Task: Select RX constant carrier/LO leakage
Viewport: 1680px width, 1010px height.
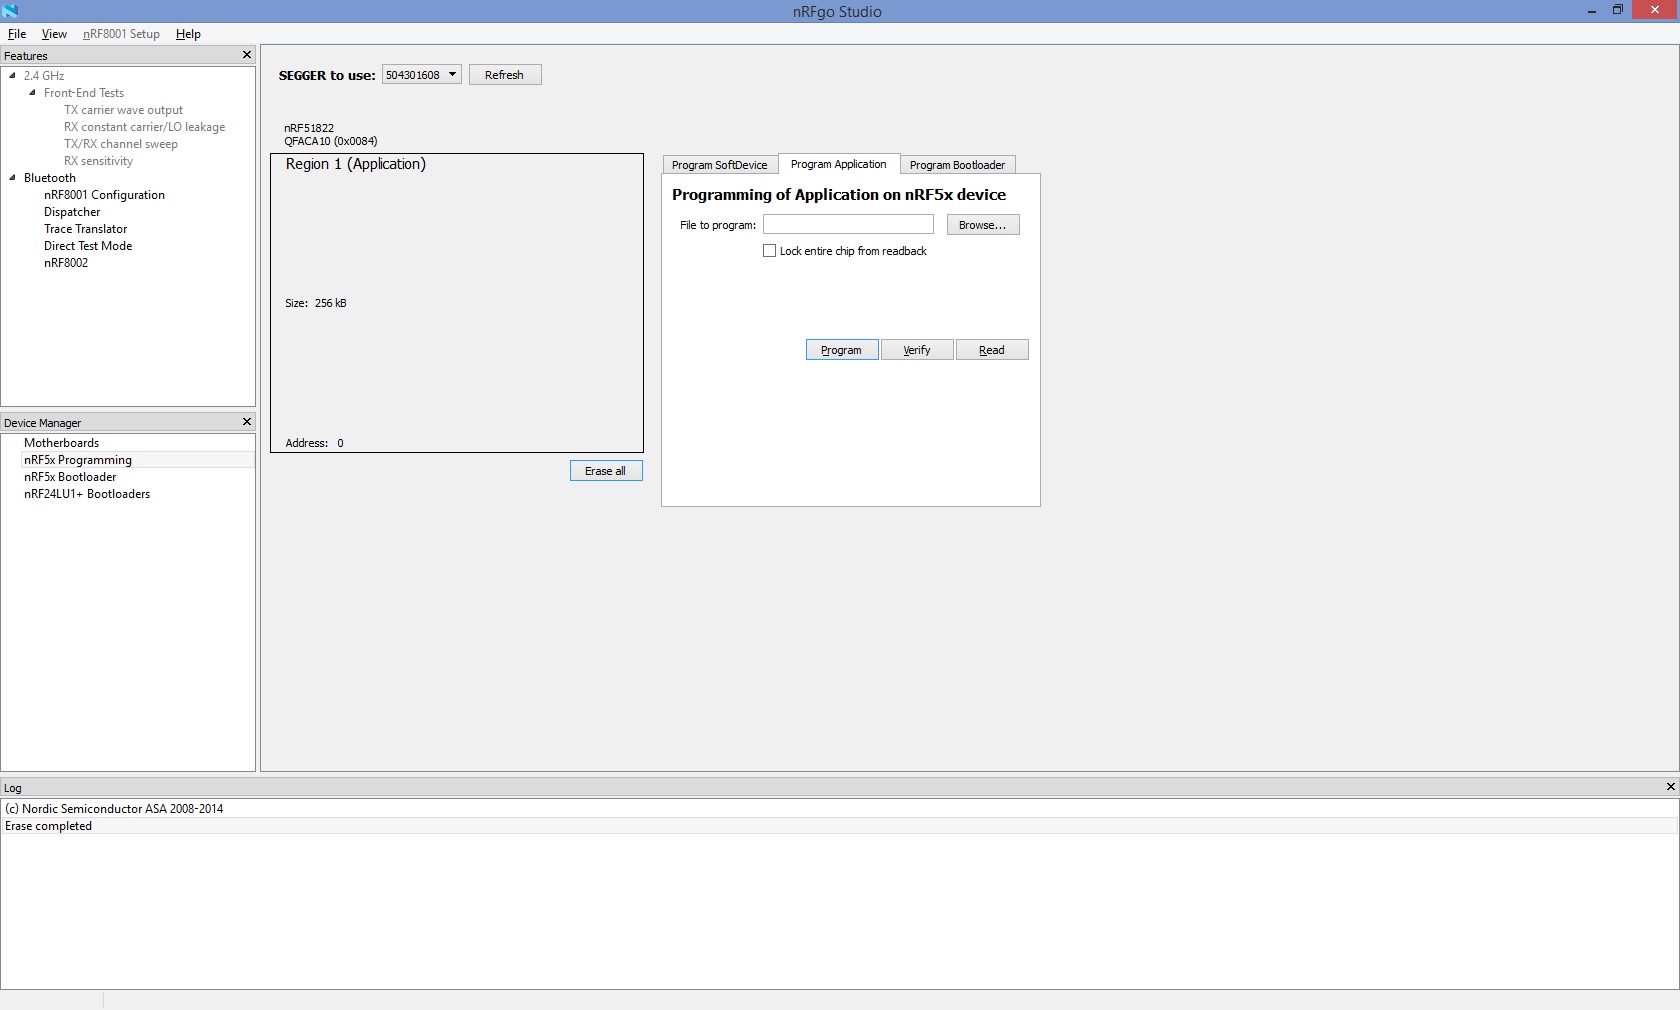Action: coord(145,127)
